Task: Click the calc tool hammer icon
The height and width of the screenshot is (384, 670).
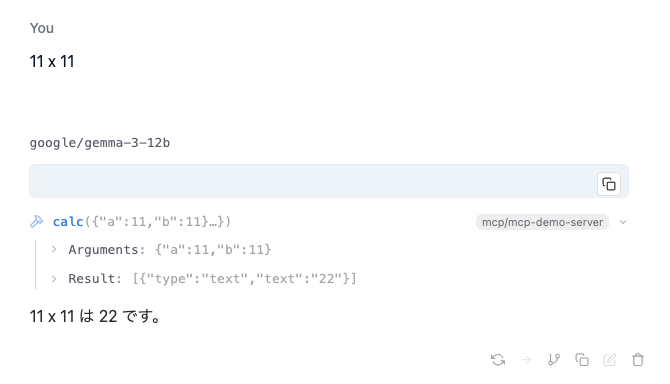Action: tap(37, 222)
